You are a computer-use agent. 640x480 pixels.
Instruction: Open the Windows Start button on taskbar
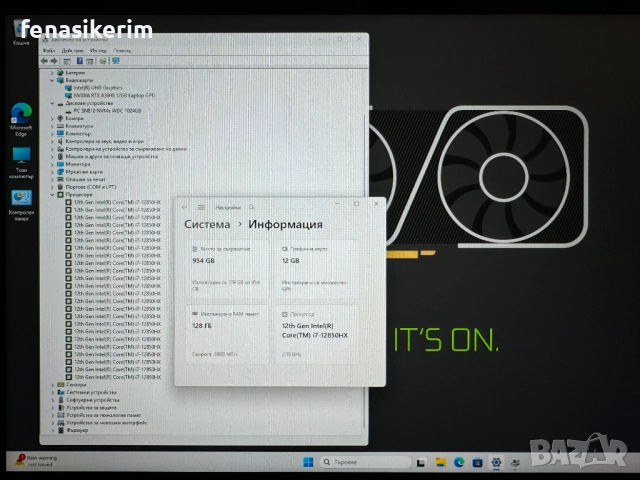click(308, 462)
